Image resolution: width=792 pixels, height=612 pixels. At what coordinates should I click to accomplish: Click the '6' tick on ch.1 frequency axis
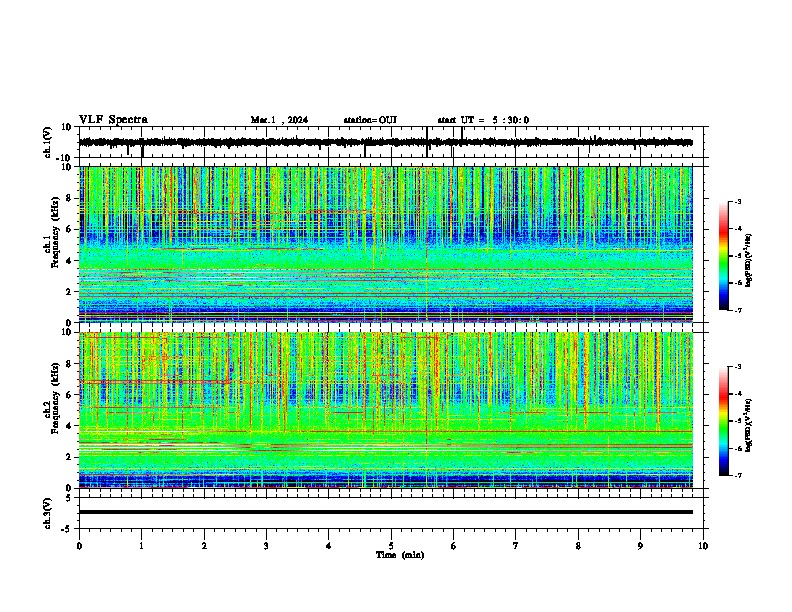click(70, 229)
